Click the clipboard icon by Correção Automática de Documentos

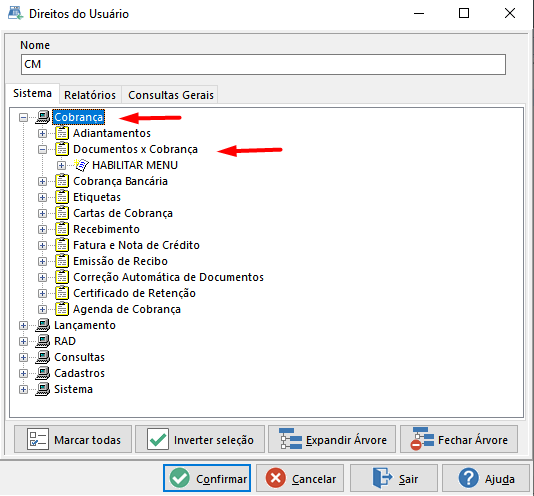[x=62, y=277]
